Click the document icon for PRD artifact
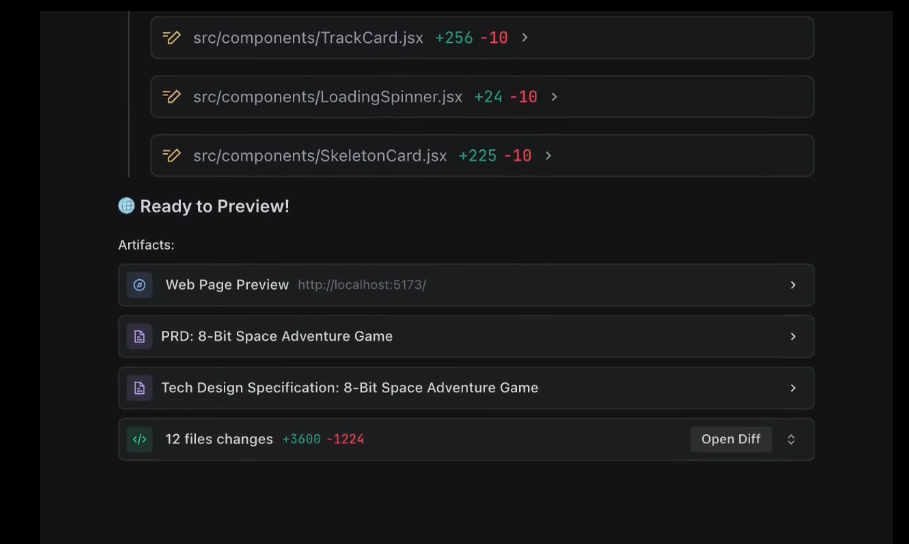 pos(139,336)
